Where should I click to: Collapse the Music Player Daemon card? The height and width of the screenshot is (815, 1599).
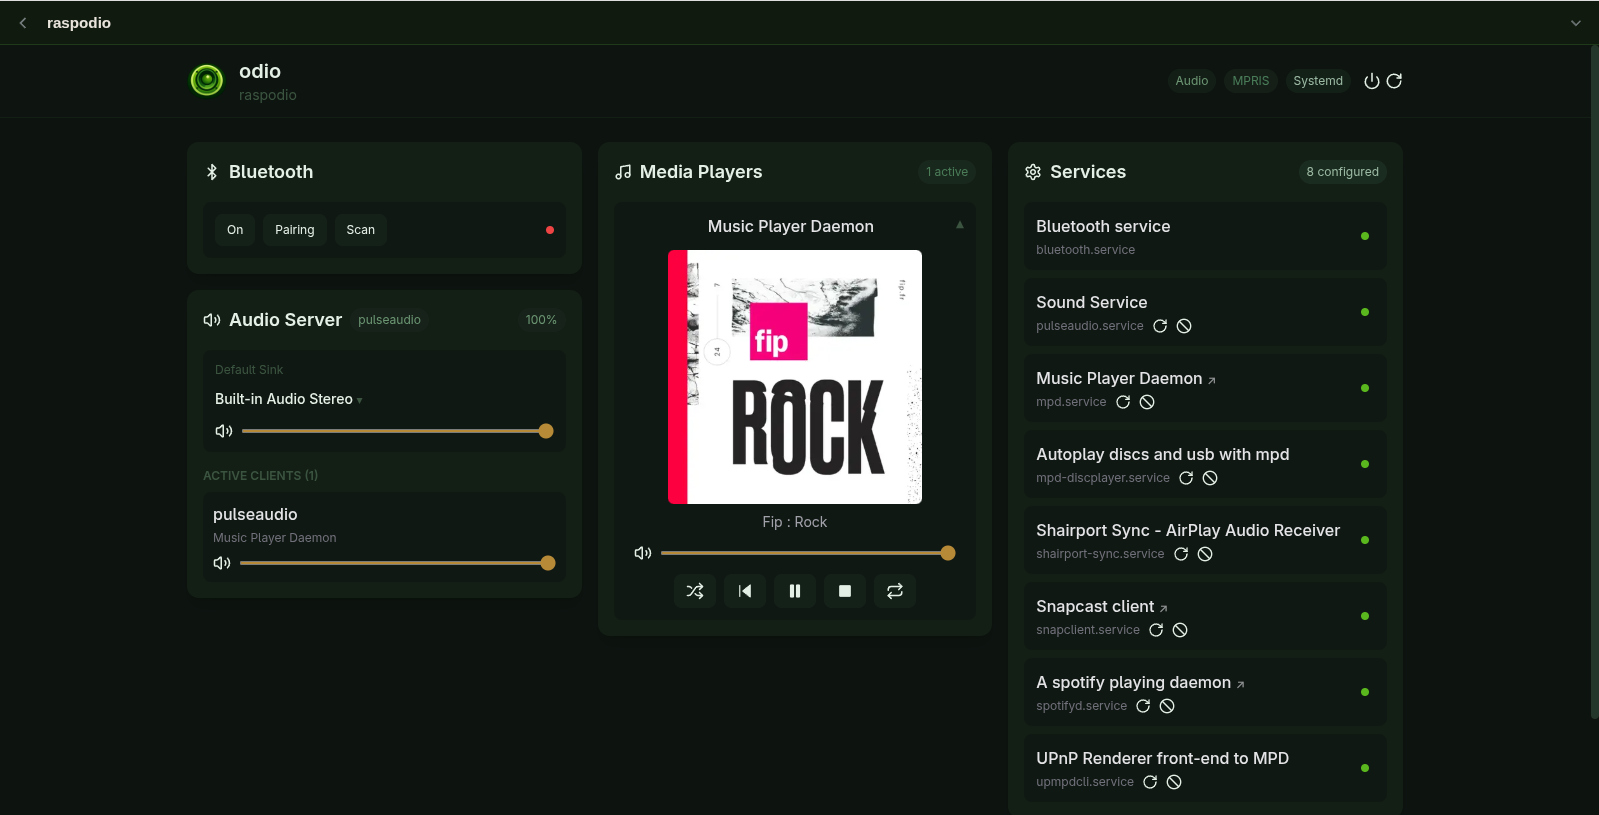click(960, 225)
